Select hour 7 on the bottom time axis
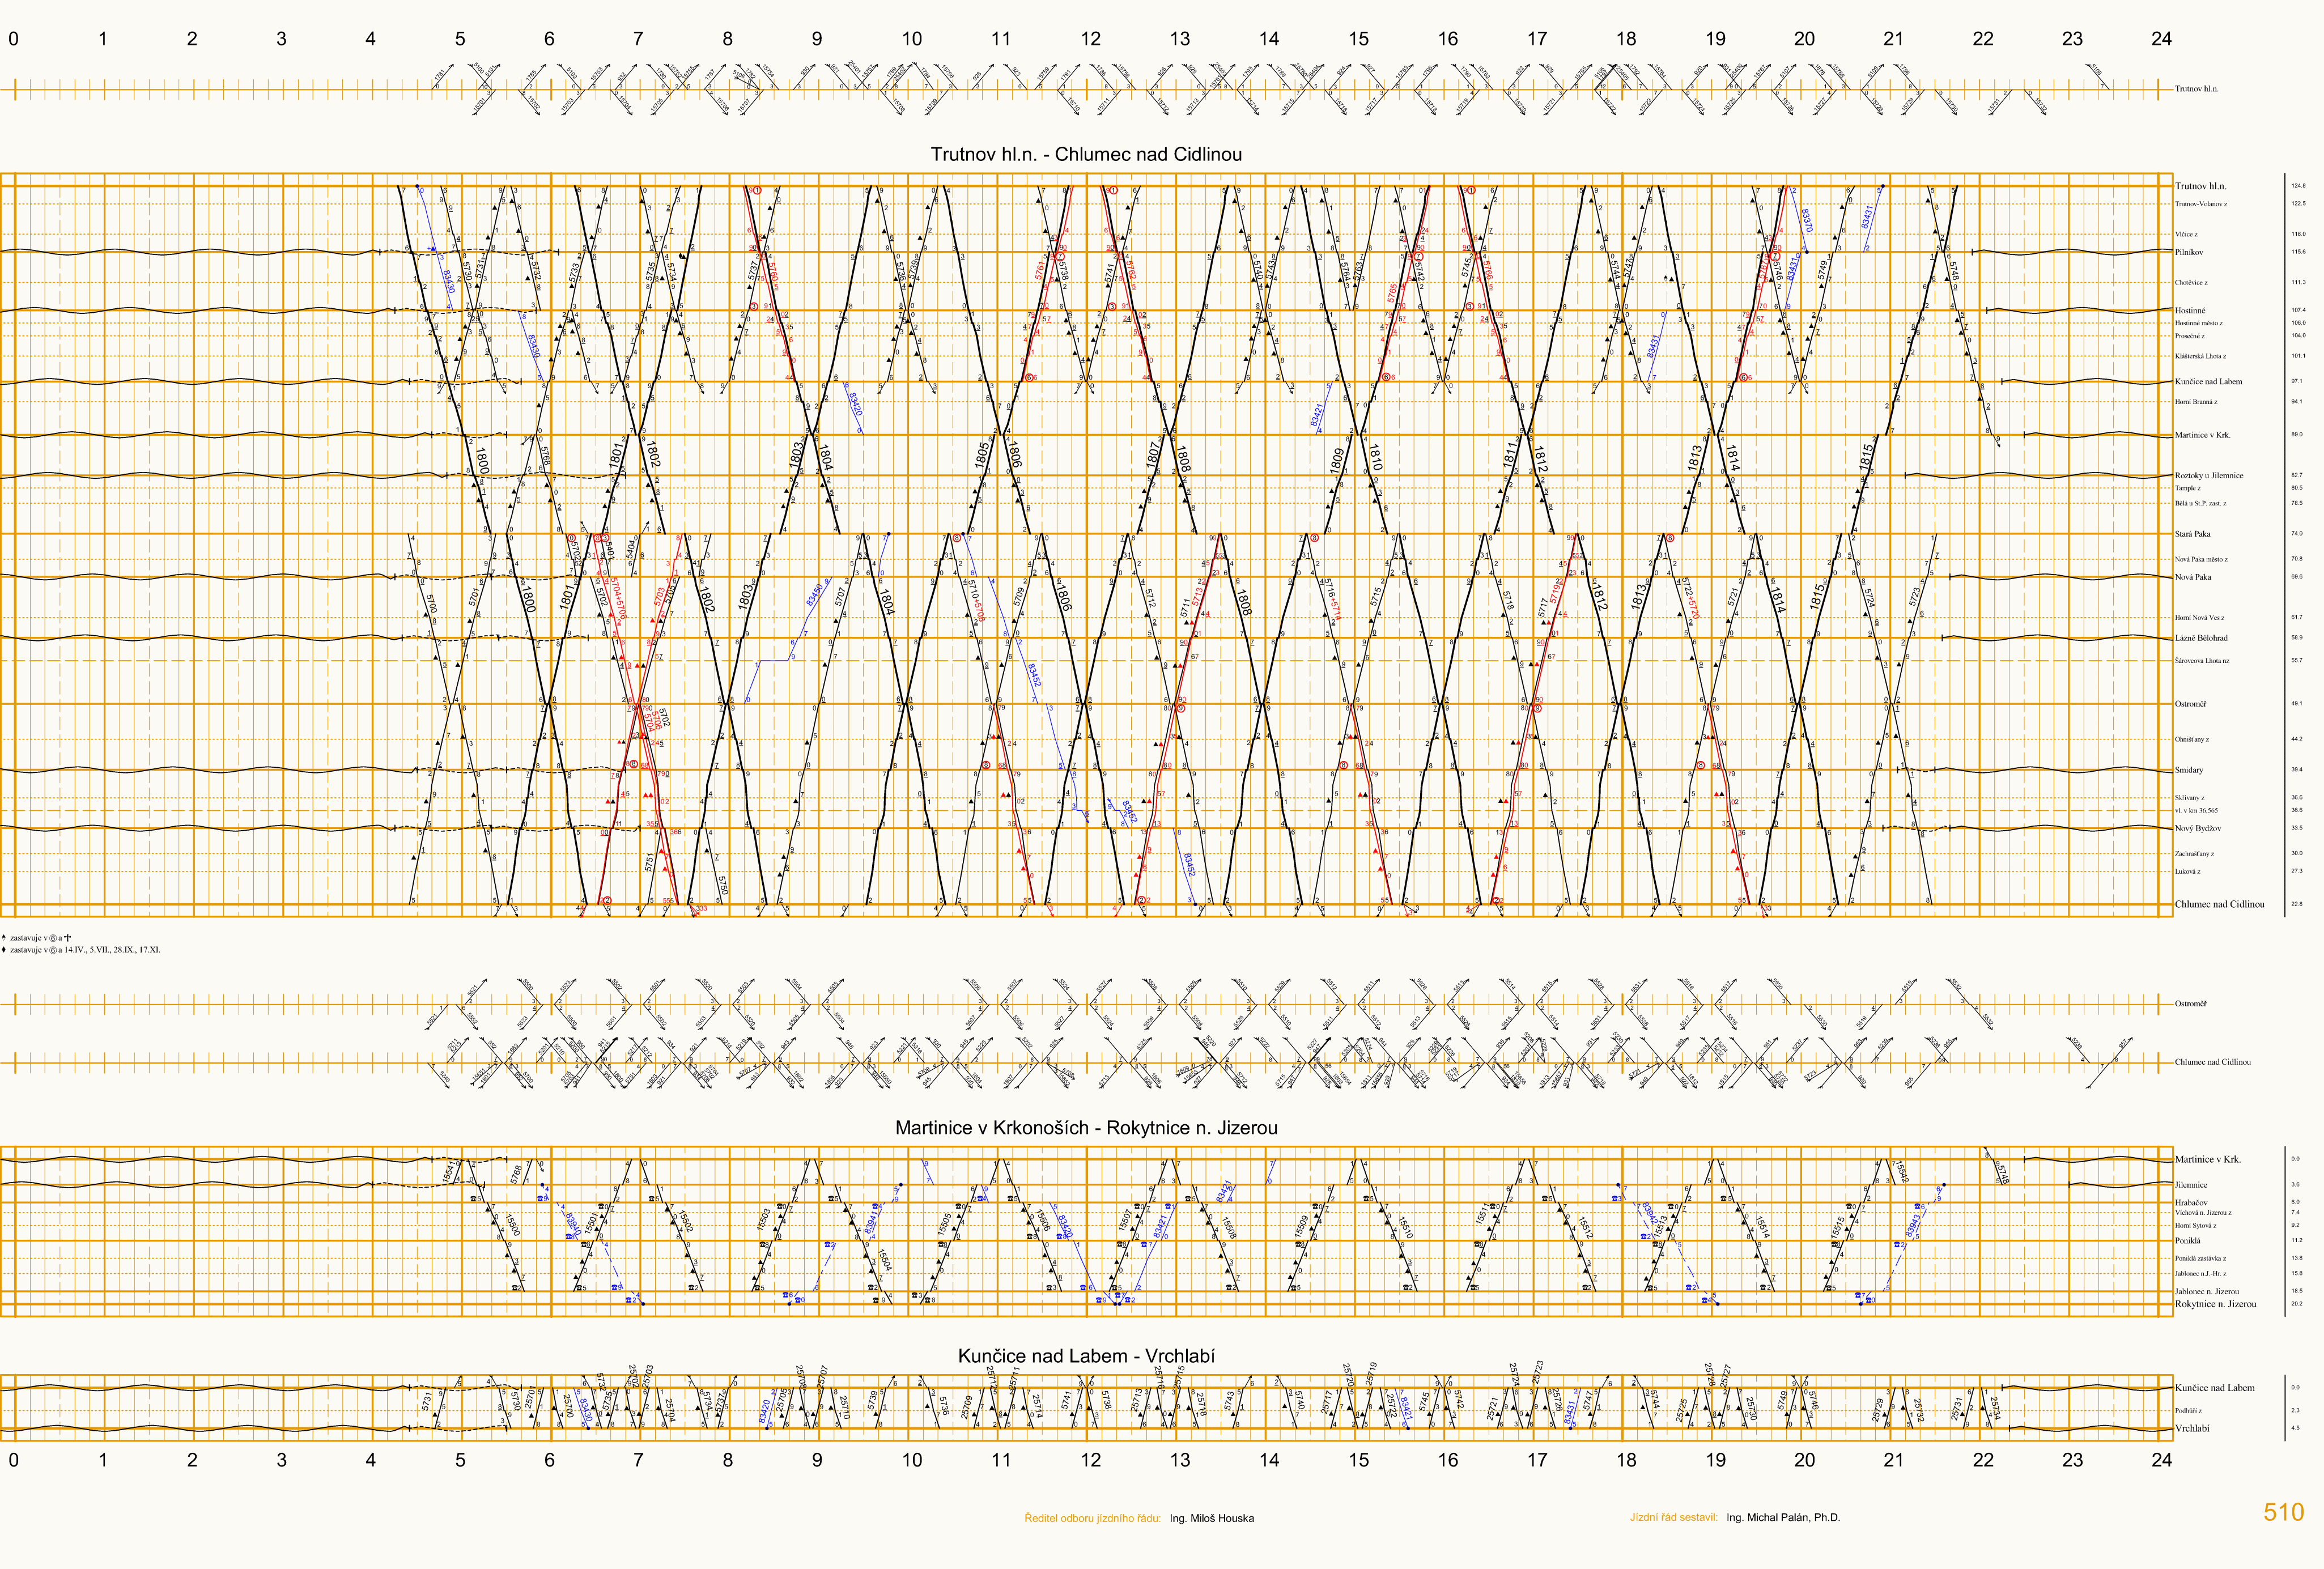 [638, 1460]
